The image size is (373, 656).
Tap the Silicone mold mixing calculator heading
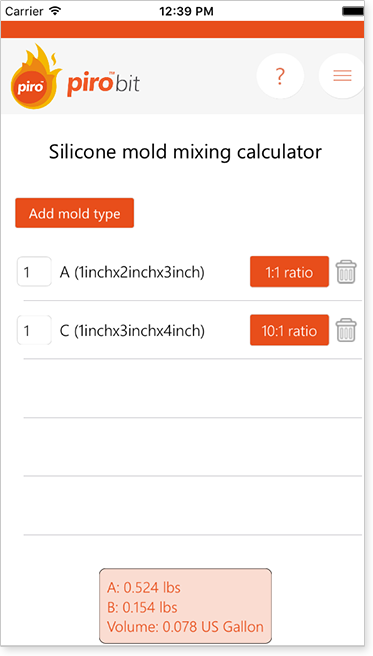click(x=185, y=151)
